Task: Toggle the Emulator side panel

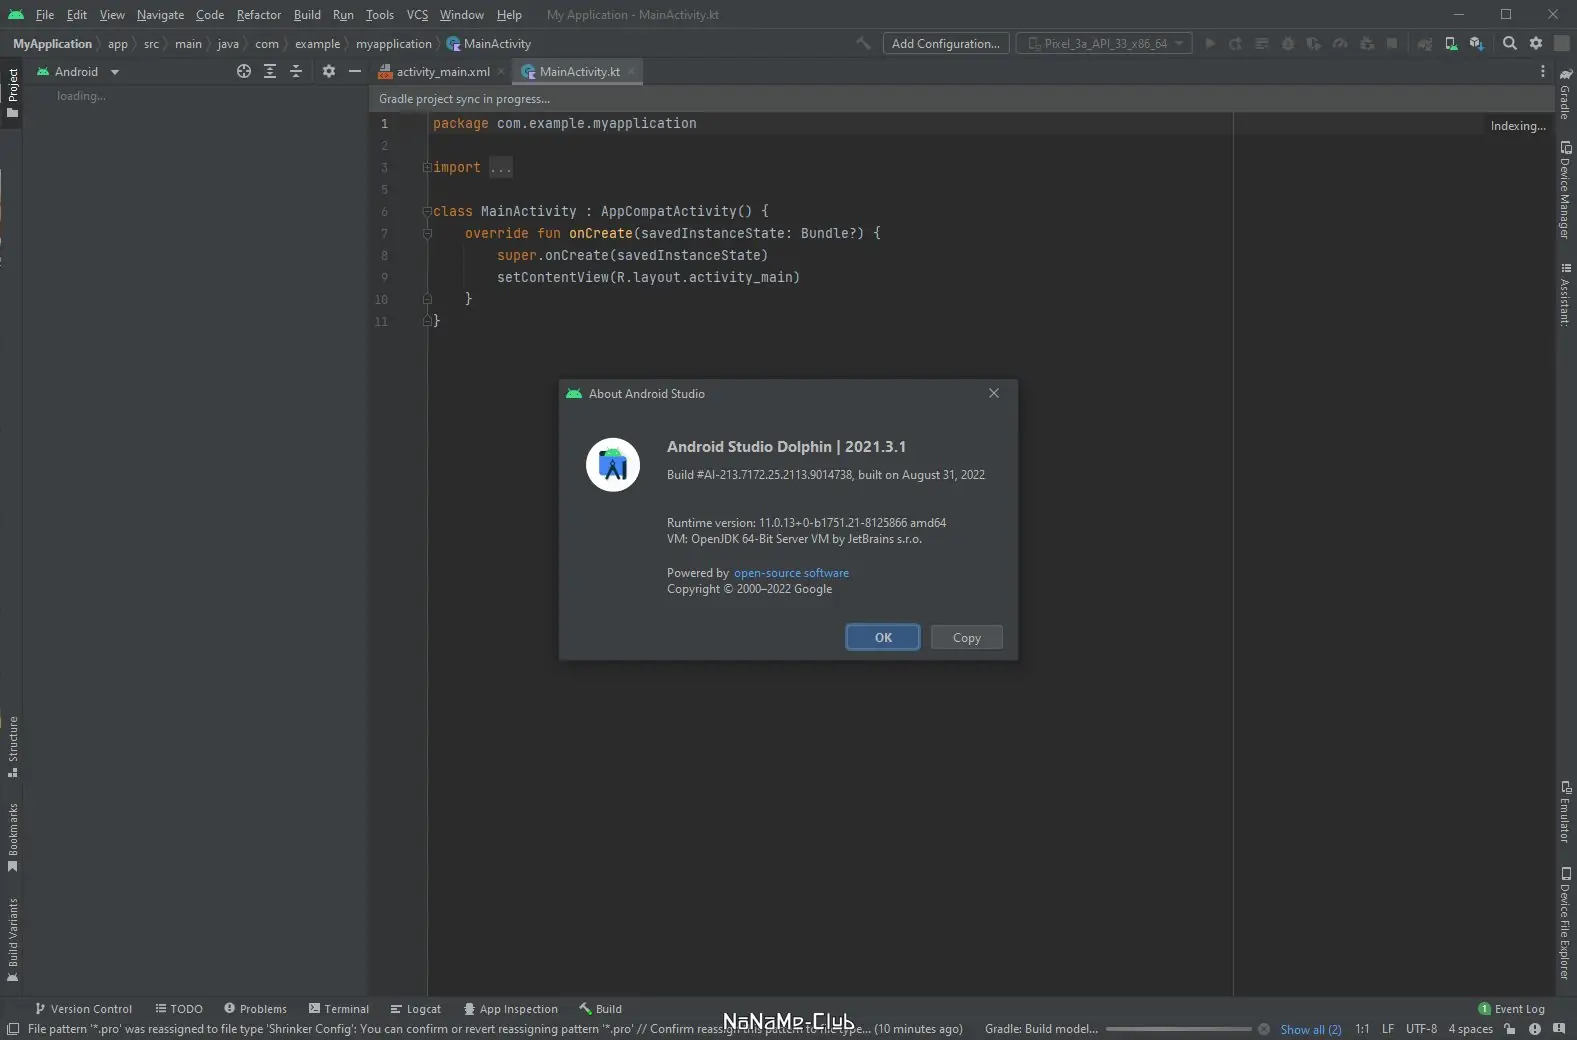Action: pyautogui.click(x=1565, y=811)
